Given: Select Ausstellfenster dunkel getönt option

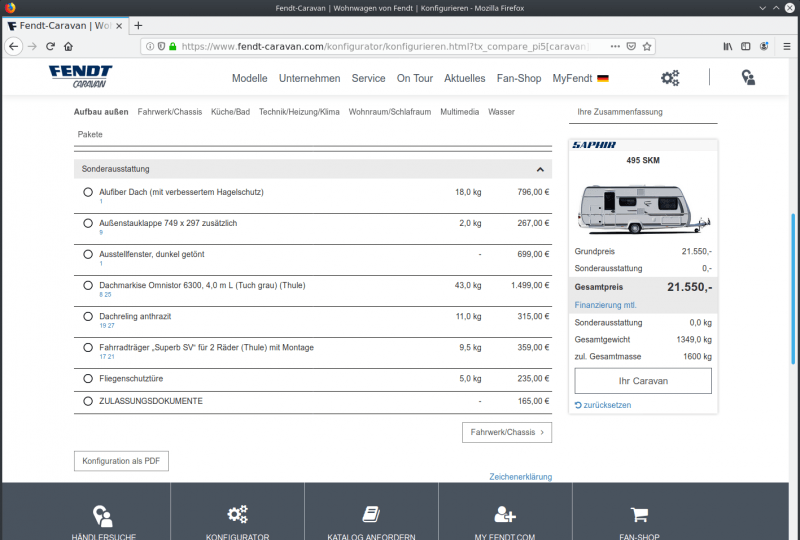Looking at the screenshot, I should pos(88,255).
